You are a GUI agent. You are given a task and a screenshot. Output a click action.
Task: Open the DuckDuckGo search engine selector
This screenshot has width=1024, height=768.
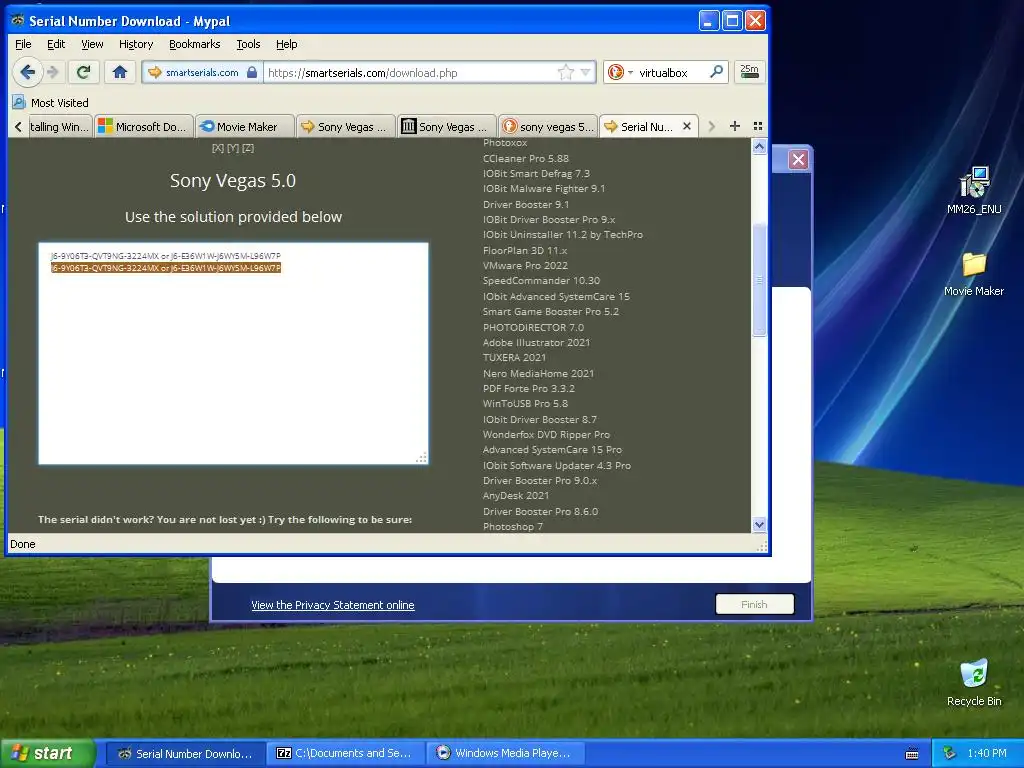[620, 72]
